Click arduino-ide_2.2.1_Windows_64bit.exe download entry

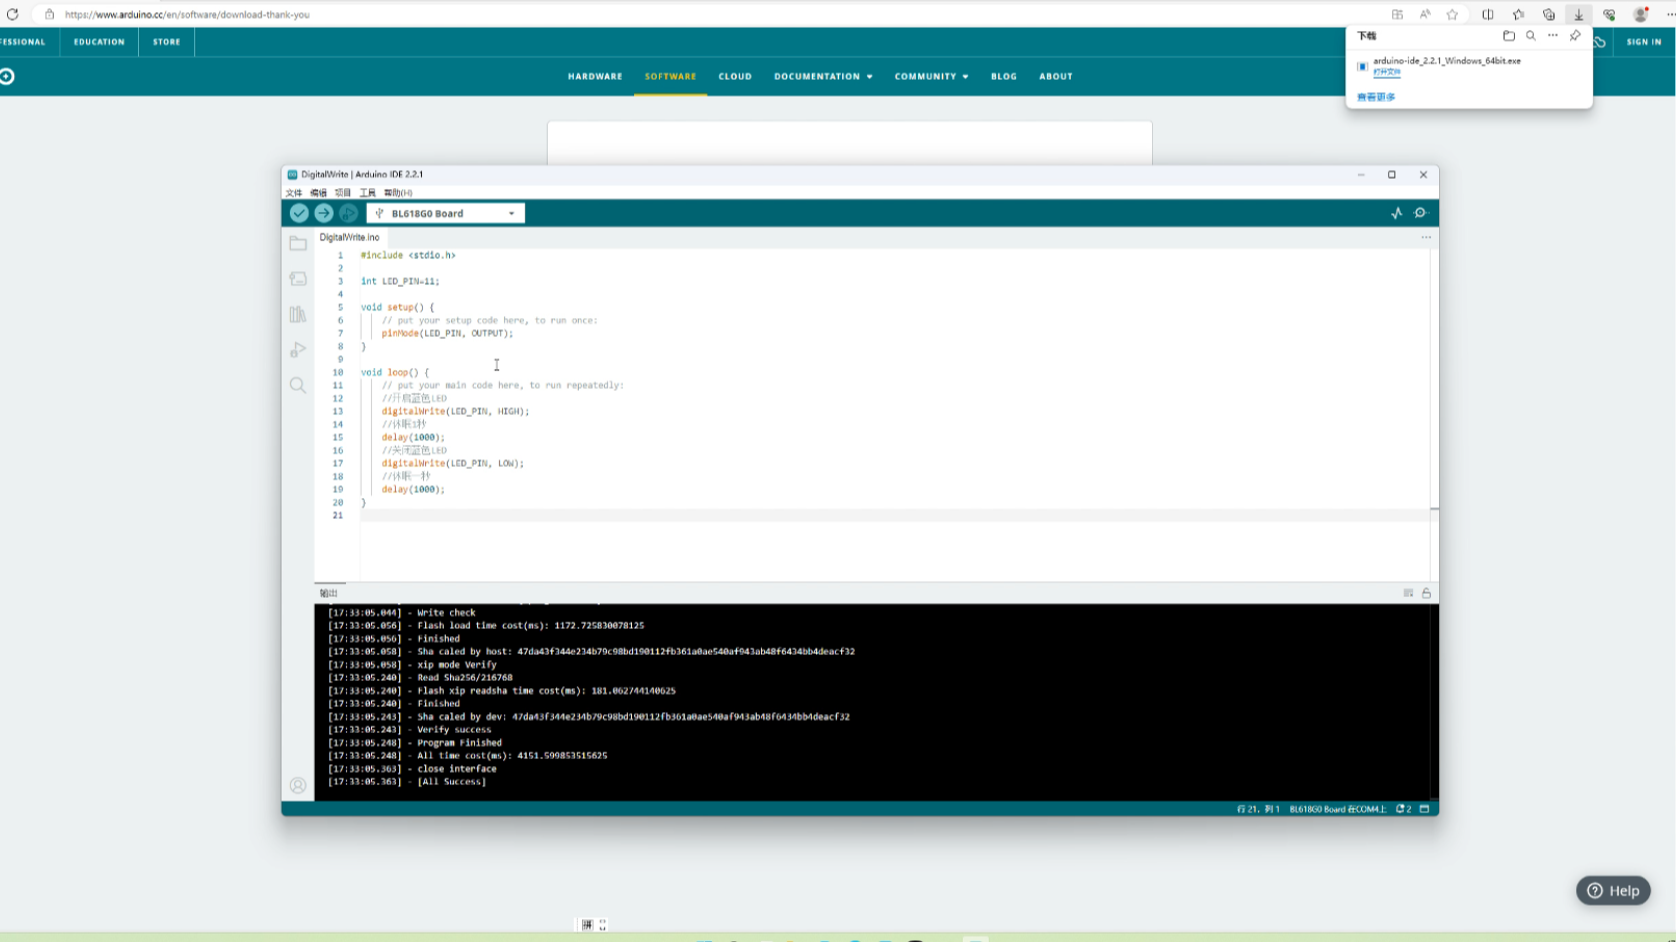click(1446, 61)
